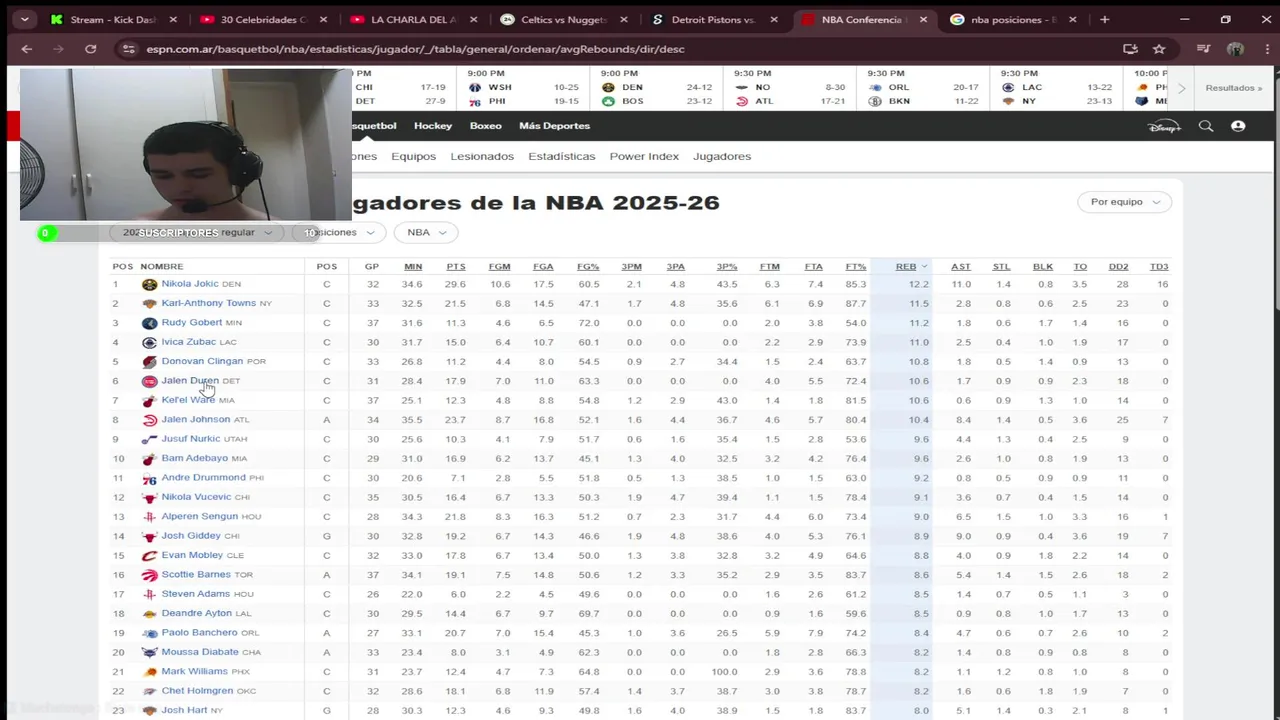The height and width of the screenshot is (720, 1280).
Task: Open Chet Holmgren player page
Action: [x=197, y=691]
